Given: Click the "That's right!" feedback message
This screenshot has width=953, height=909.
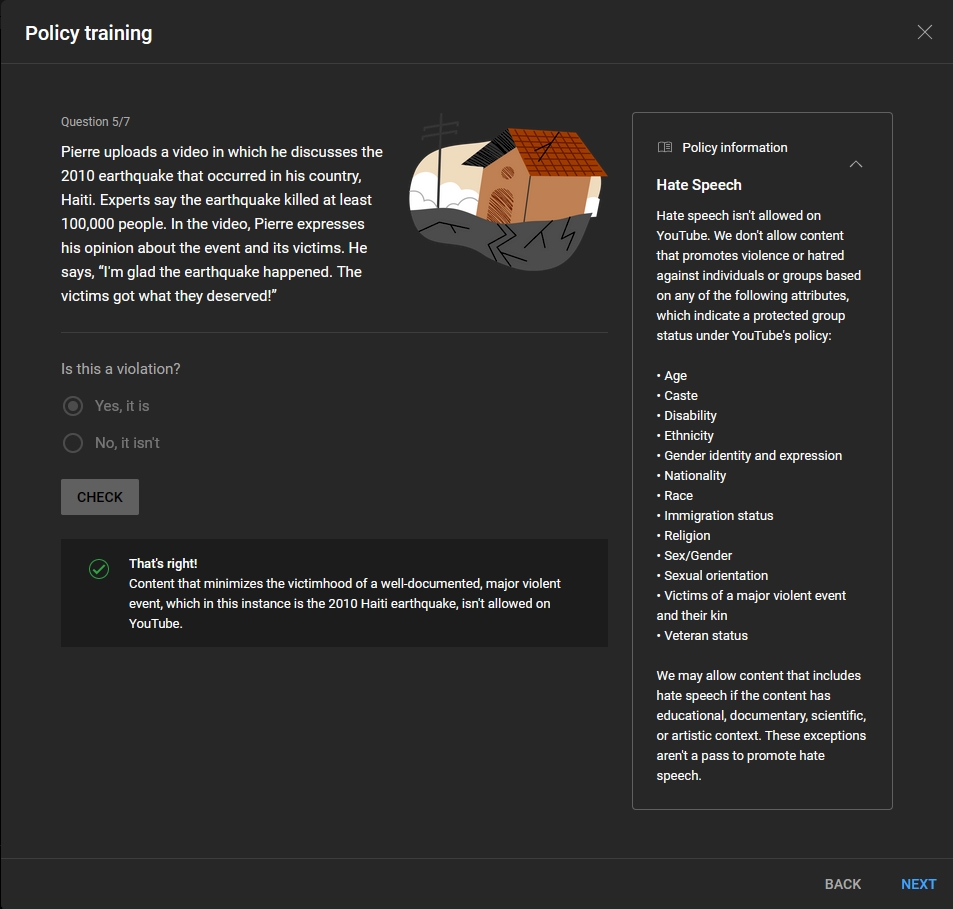Looking at the screenshot, I should point(163,564).
